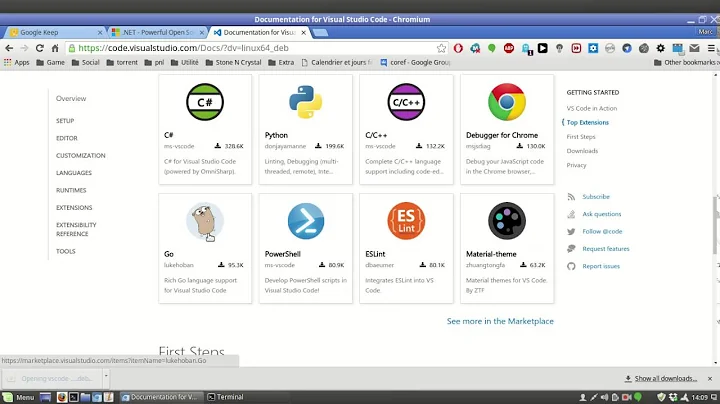Image resolution: width=720 pixels, height=404 pixels.
Task: Switch to the Google Keep tab
Action: pos(54,33)
